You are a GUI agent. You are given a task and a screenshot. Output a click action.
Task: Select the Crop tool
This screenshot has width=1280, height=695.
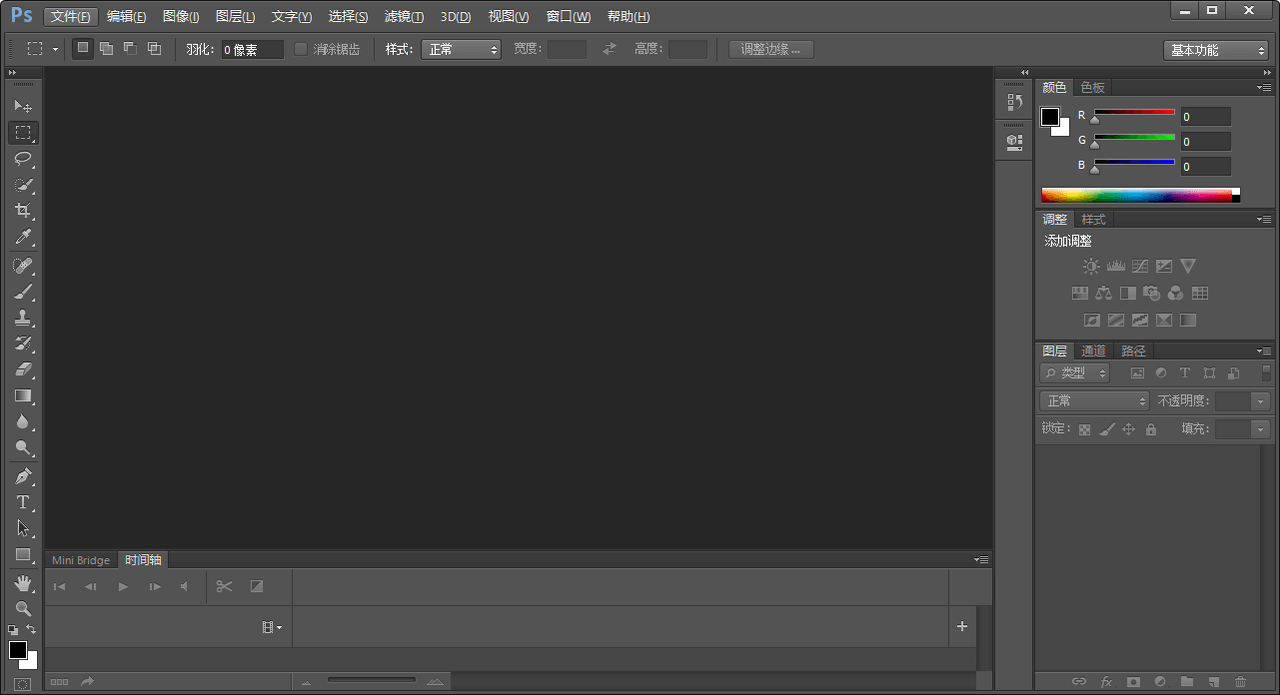click(23, 210)
